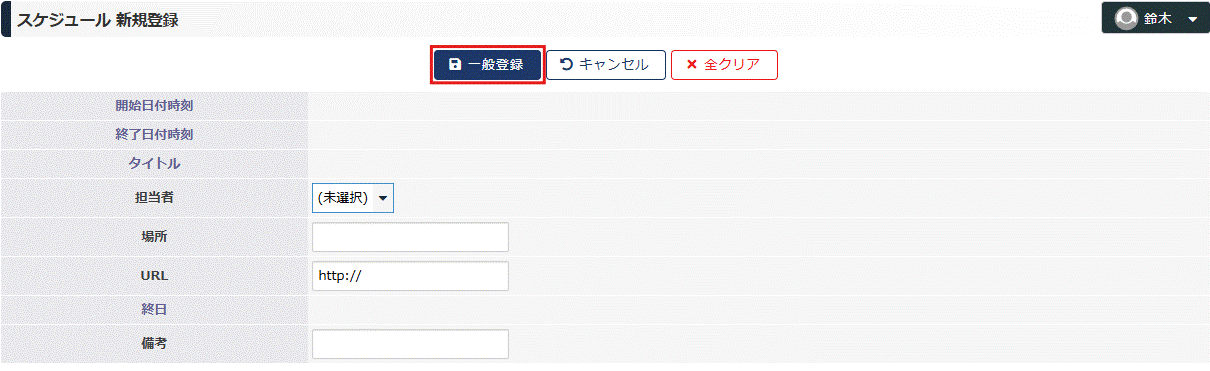Click into the URL field showing http://
The width and height of the screenshot is (1210, 371).
tap(411, 276)
